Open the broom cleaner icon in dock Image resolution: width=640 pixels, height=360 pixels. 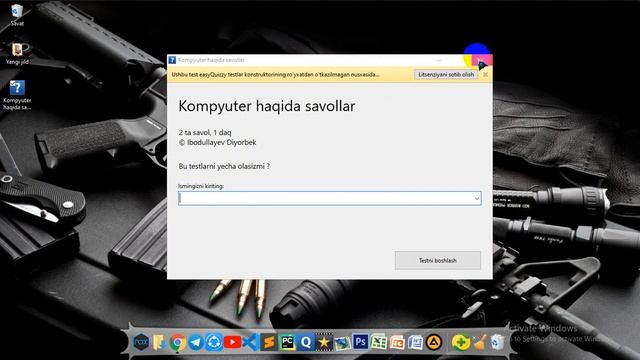click(479, 342)
